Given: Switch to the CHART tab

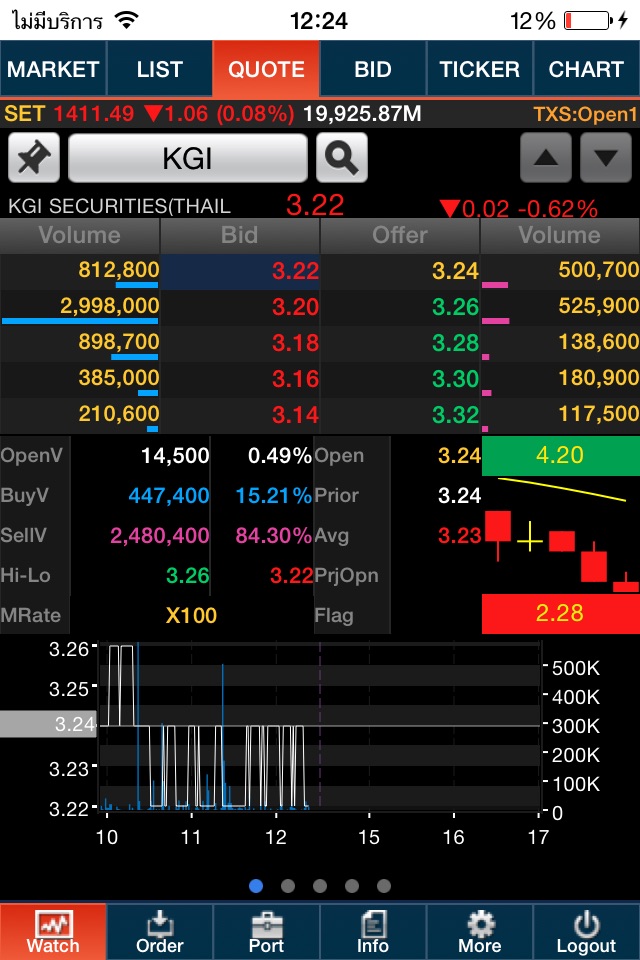Looking at the screenshot, I should [x=586, y=69].
